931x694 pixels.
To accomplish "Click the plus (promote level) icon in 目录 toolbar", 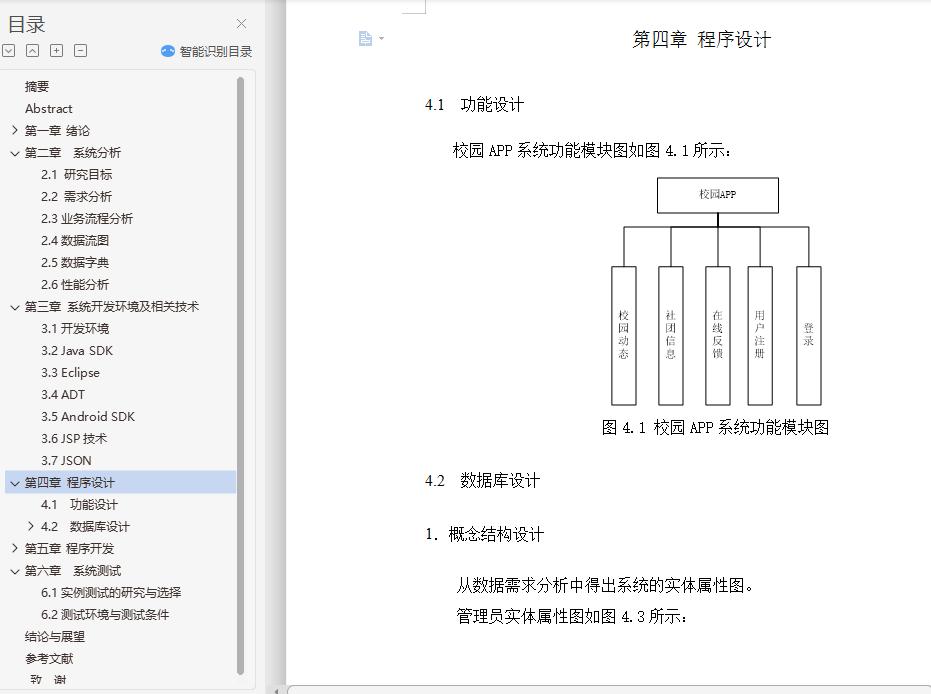I will coord(56,51).
